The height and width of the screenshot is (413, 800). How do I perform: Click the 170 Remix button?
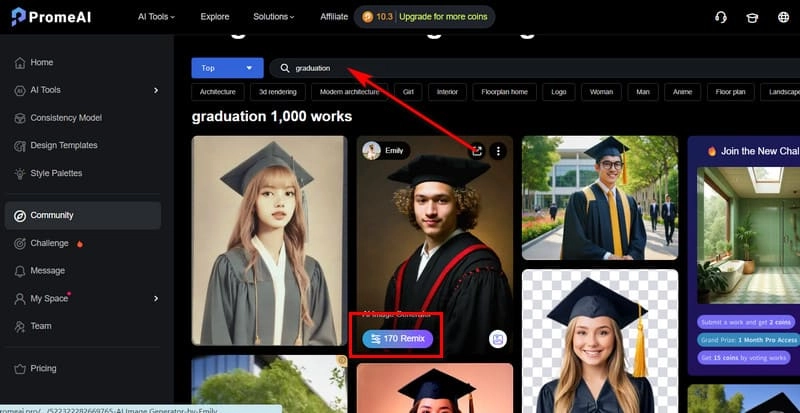click(397, 338)
